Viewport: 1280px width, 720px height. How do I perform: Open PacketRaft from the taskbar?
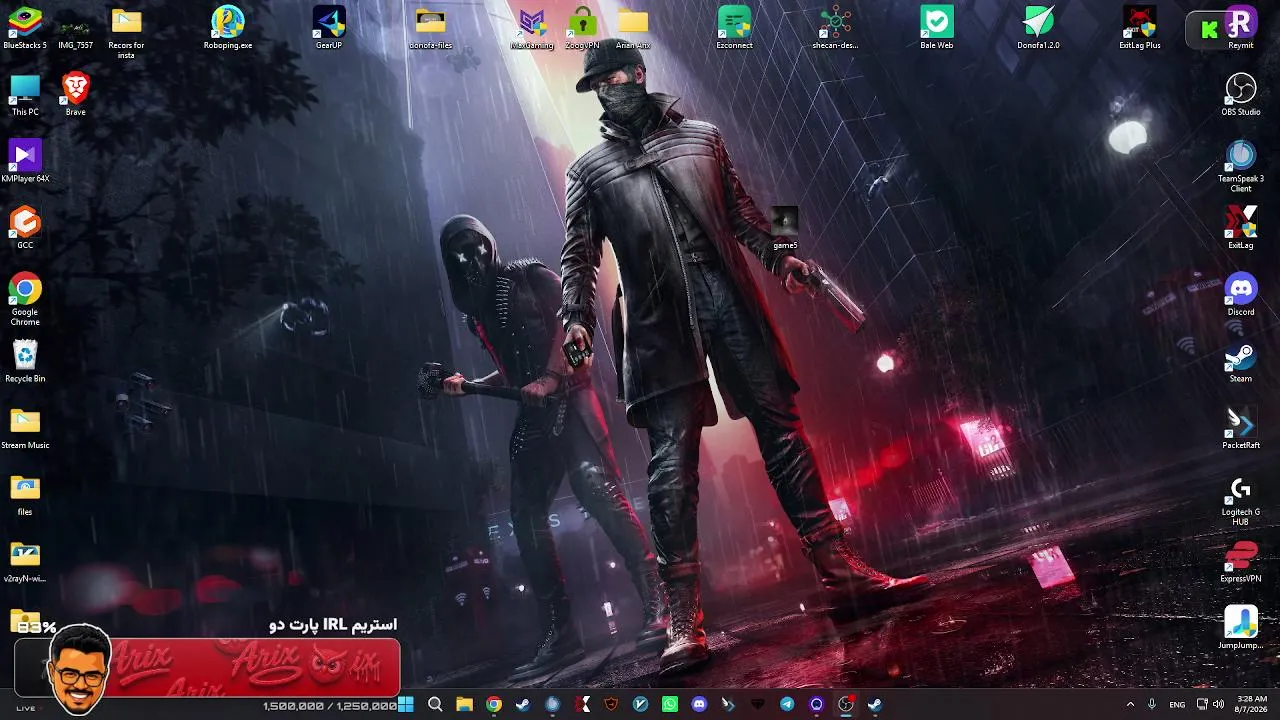click(728, 704)
